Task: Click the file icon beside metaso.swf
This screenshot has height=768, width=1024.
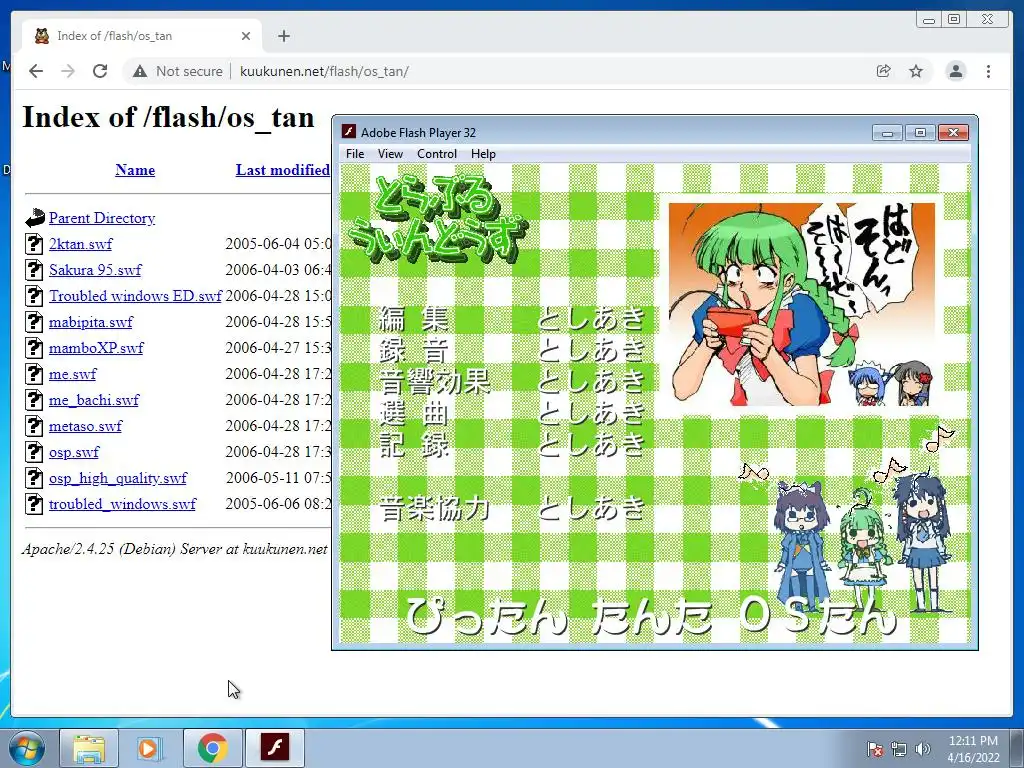Action: pyautogui.click(x=35, y=426)
